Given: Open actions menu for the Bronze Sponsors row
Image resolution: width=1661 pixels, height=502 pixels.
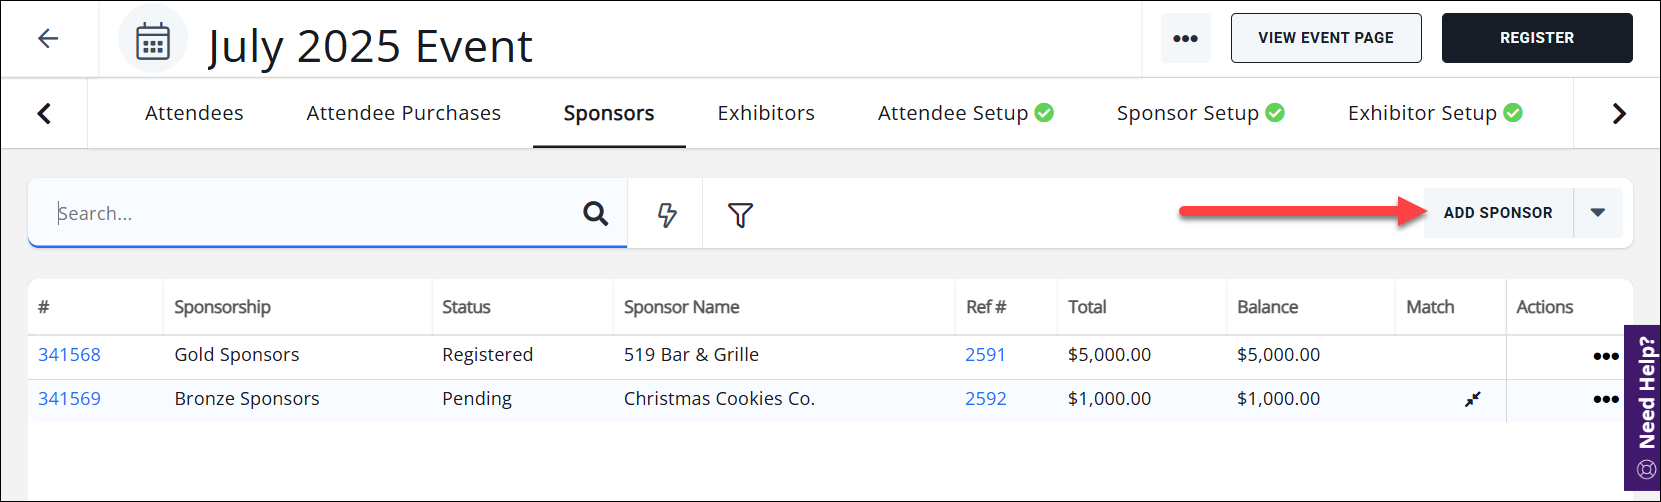Looking at the screenshot, I should 1605,399.
